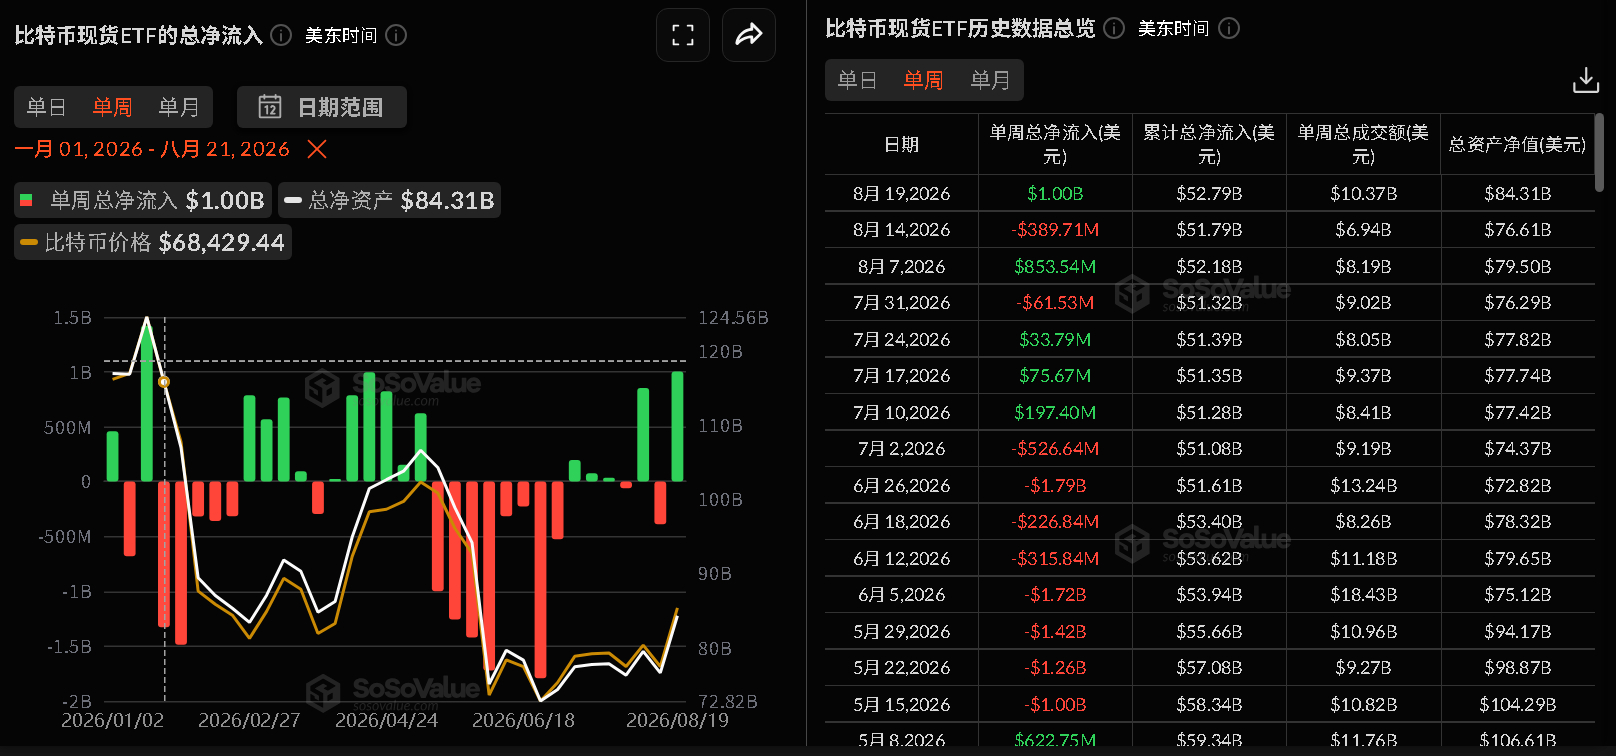Click the share arrow icon
The width and height of the screenshot is (1616, 756).
click(x=749, y=35)
